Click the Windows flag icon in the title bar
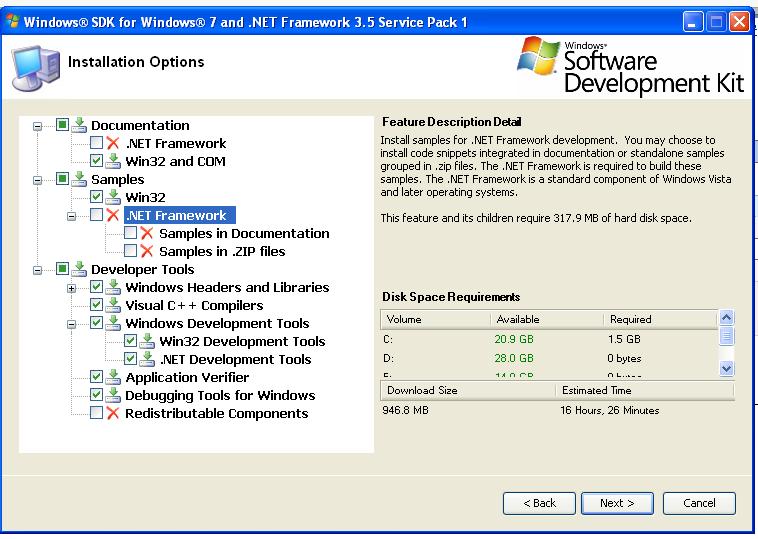Image resolution: width=758 pixels, height=539 pixels. pos(12,21)
